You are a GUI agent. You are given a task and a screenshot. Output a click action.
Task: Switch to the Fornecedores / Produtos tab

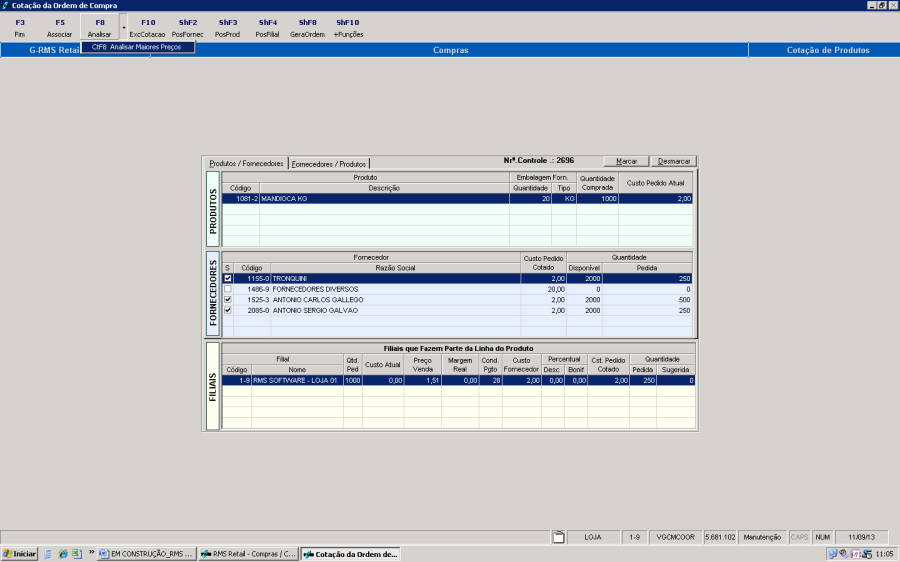point(329,164)
